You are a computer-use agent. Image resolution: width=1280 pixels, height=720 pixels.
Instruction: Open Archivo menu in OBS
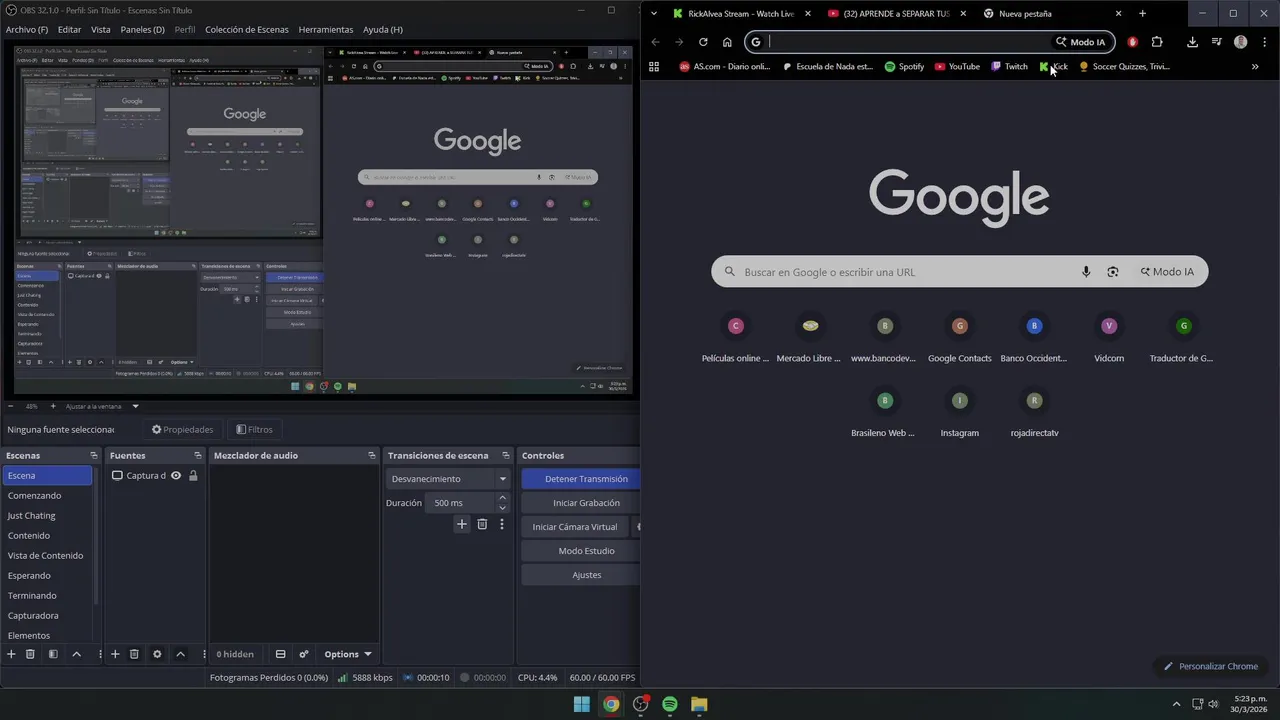(27, 30)
